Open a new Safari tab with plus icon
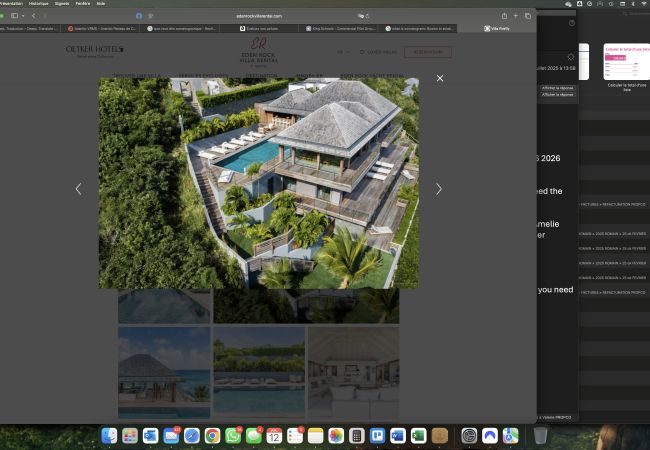 pyautogui.click(x=516, y=16)
